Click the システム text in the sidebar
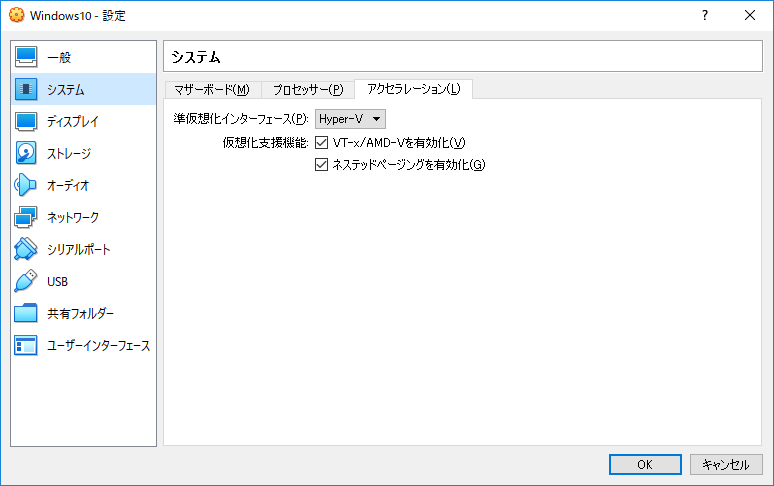774x486 pixels. tap(66, 90)
